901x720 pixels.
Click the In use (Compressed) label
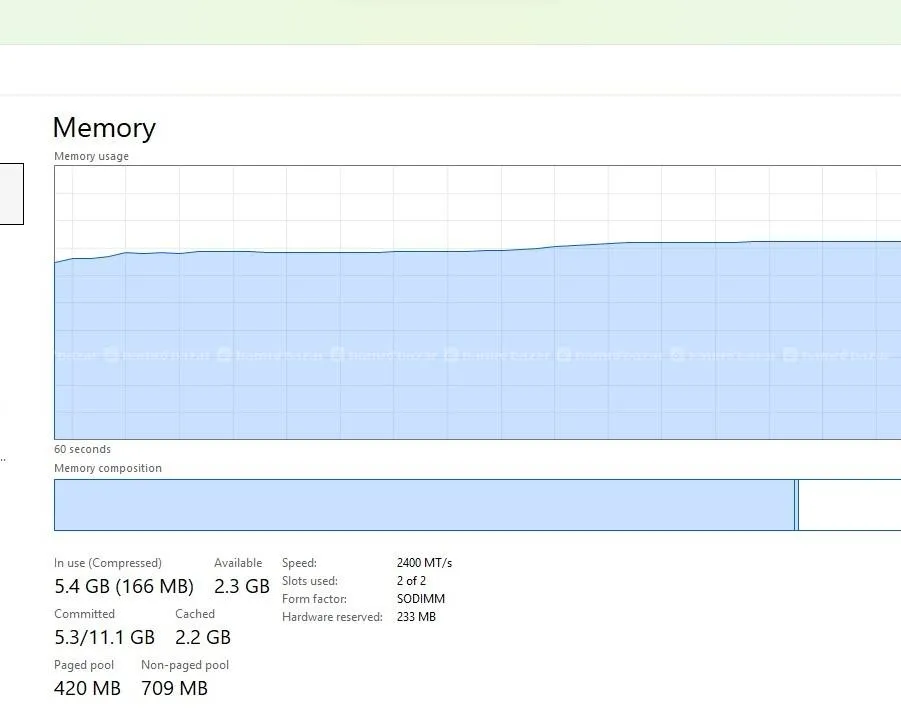(x=107, y=563)
